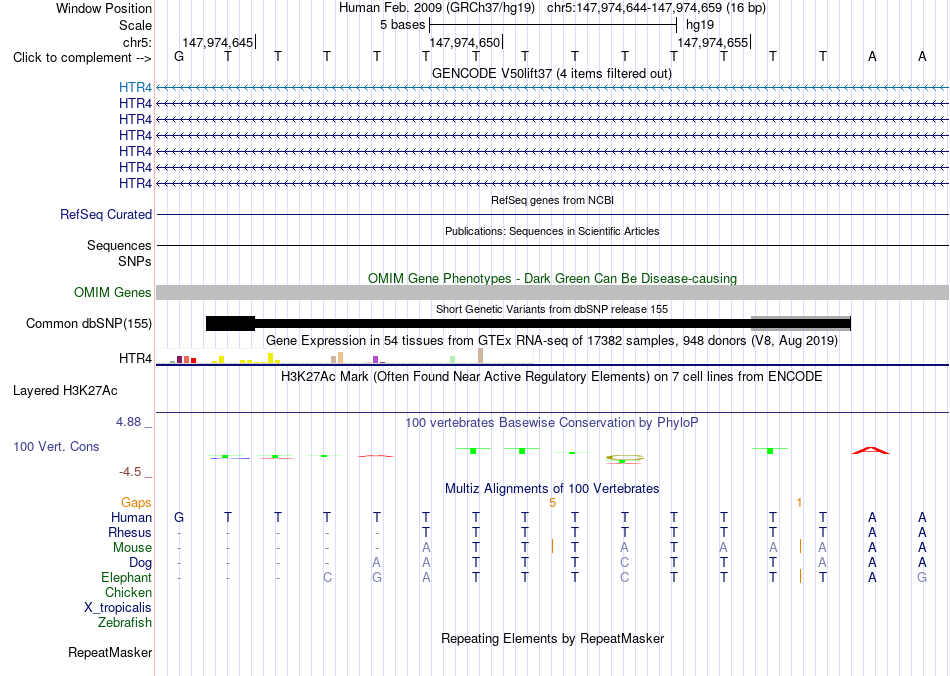Click the Layered H3K27Ac track label
This screenshot has width=950, height=676.
[x=65, y=391]
